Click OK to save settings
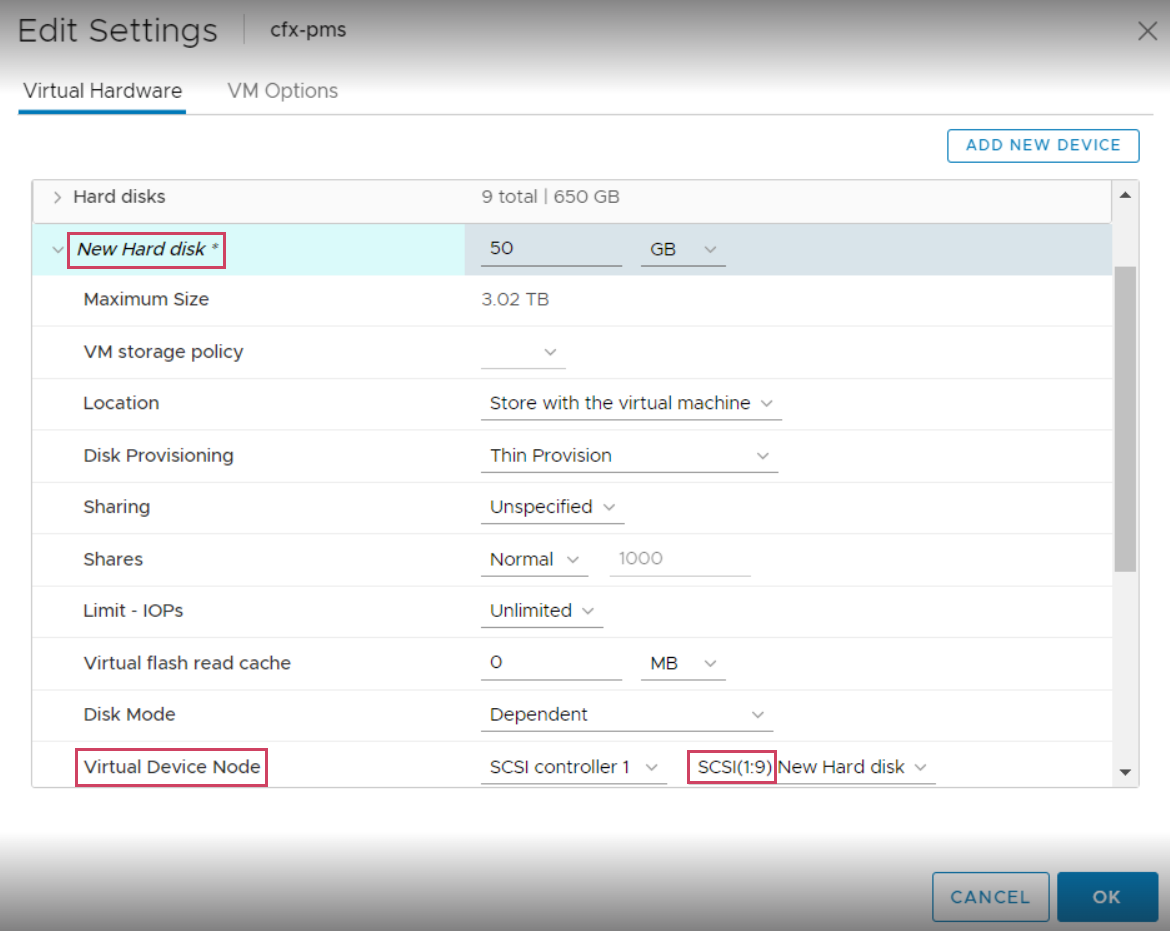1171x931 pixels. 1107,897
